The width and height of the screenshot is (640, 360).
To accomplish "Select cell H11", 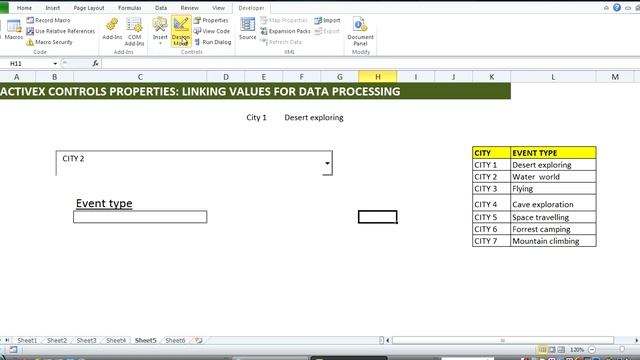I will [x=378, y=217].
